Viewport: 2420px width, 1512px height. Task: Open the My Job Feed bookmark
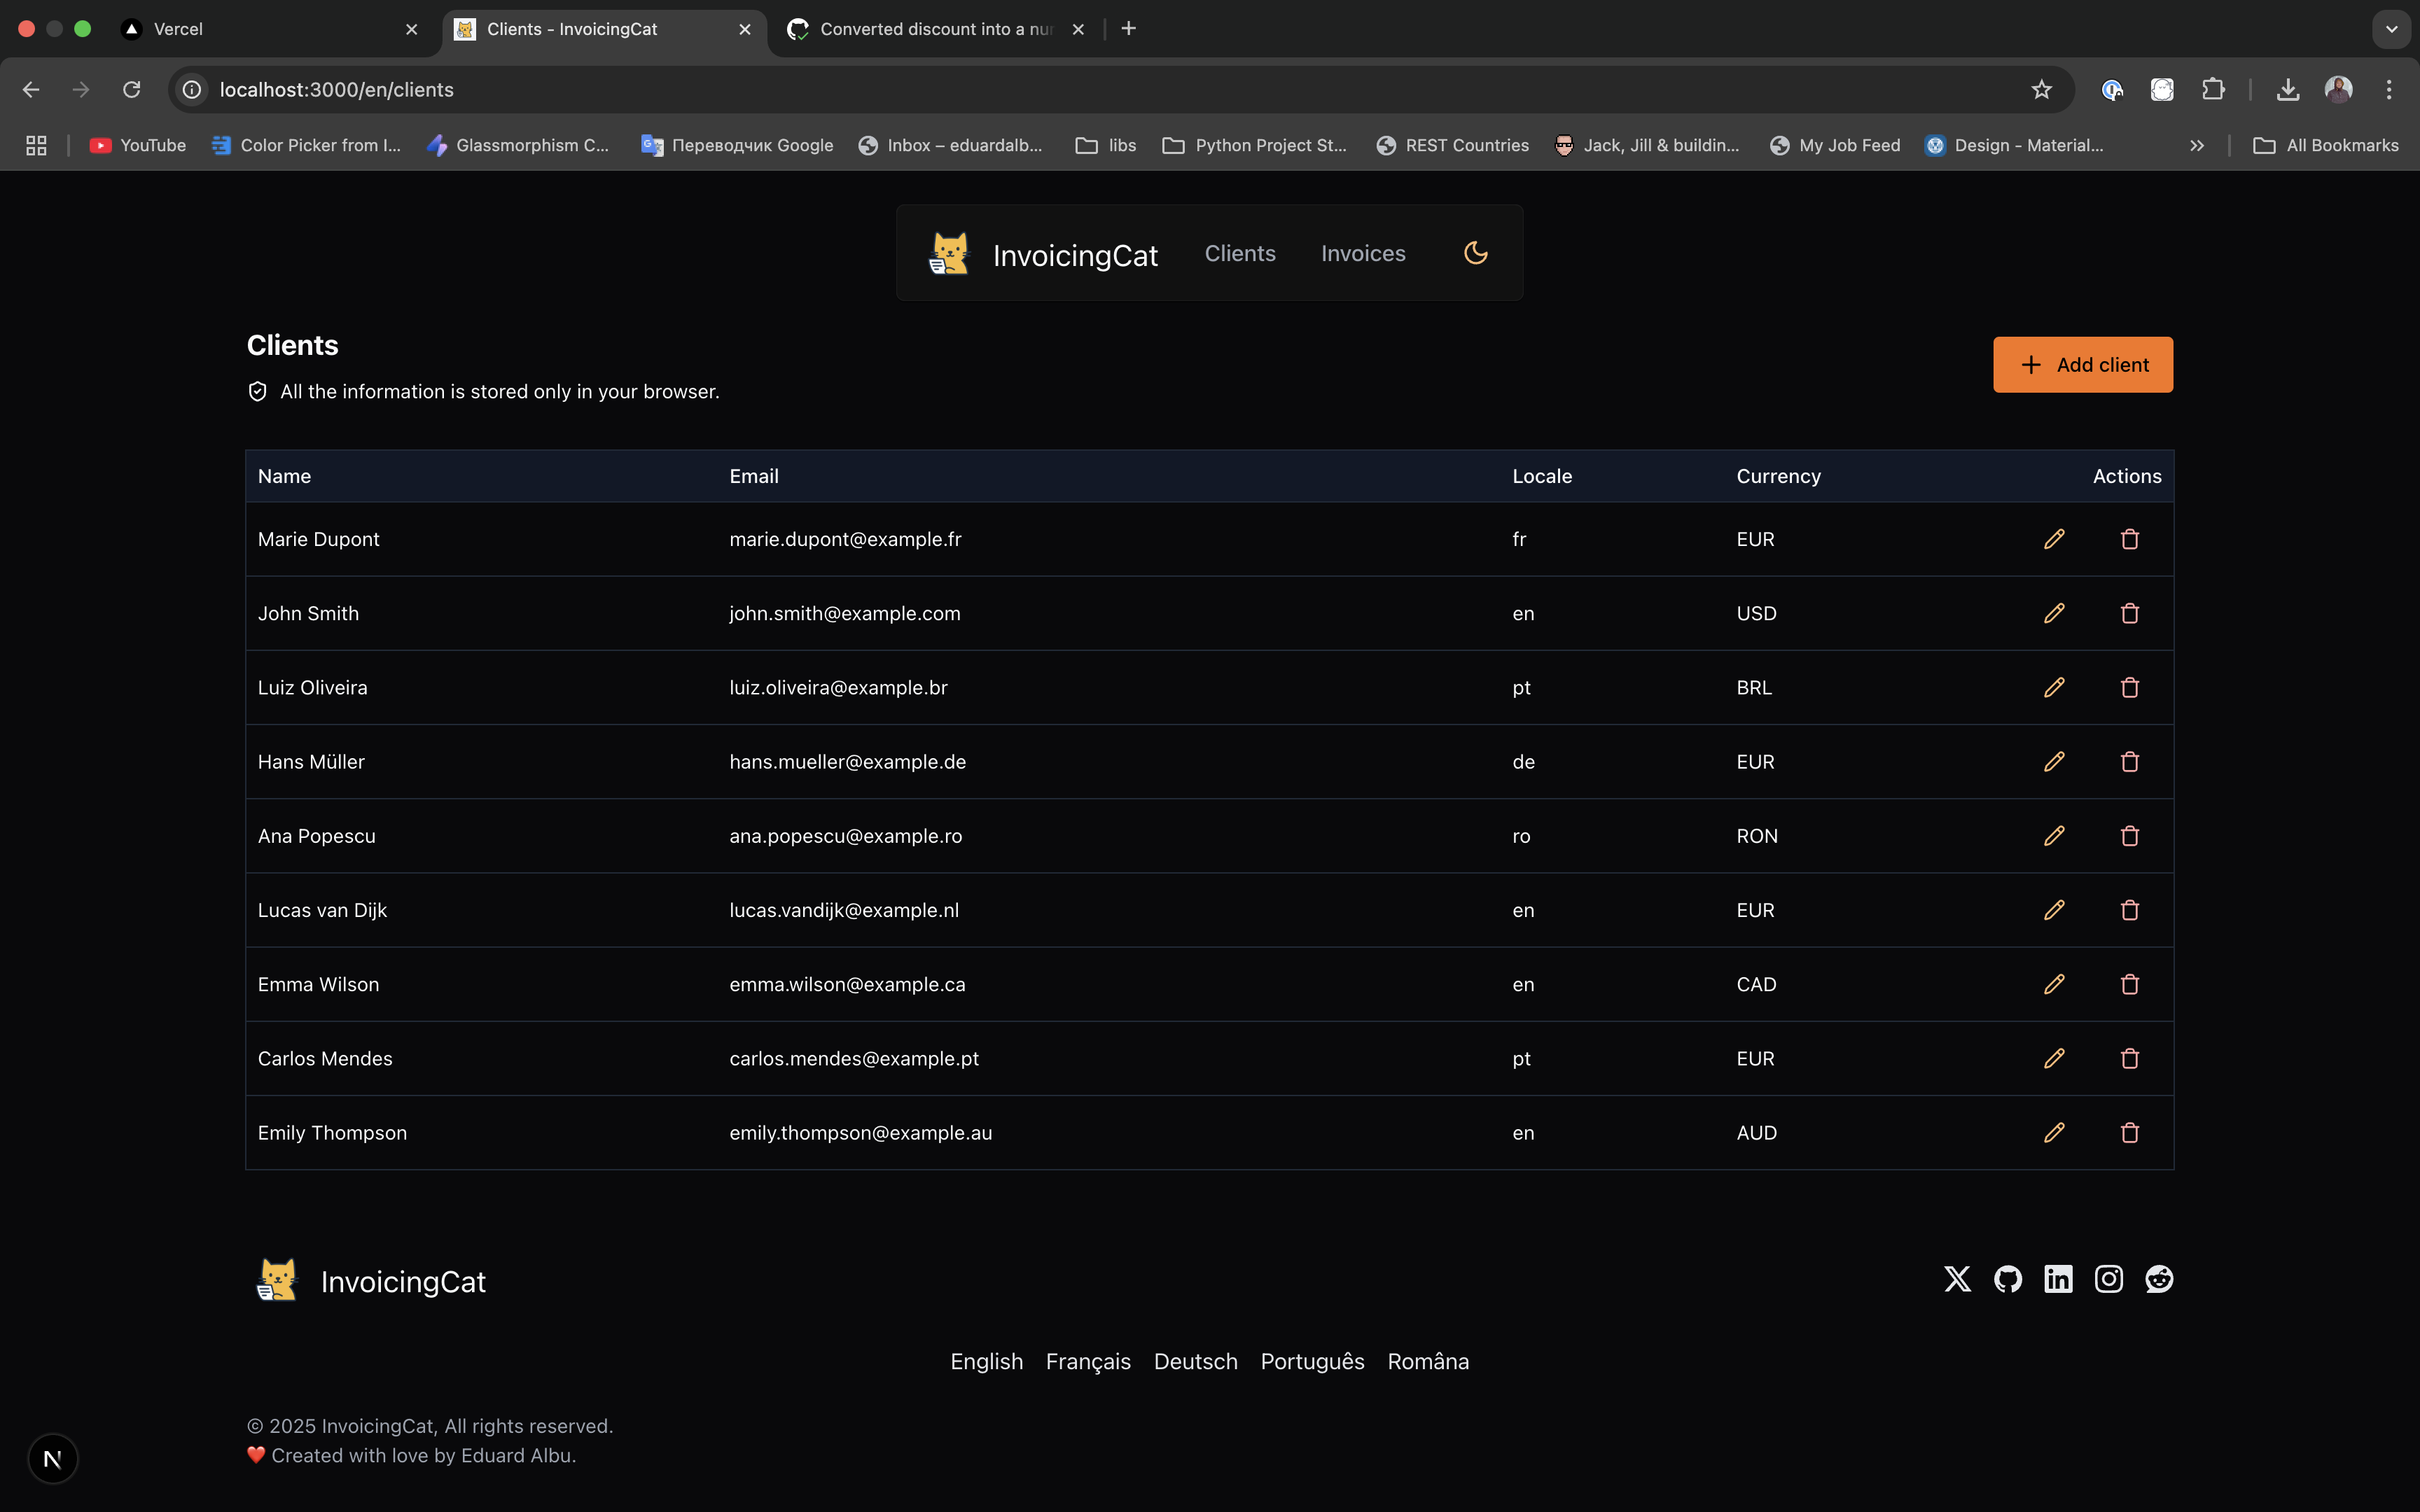click(x=1835, y=146)
